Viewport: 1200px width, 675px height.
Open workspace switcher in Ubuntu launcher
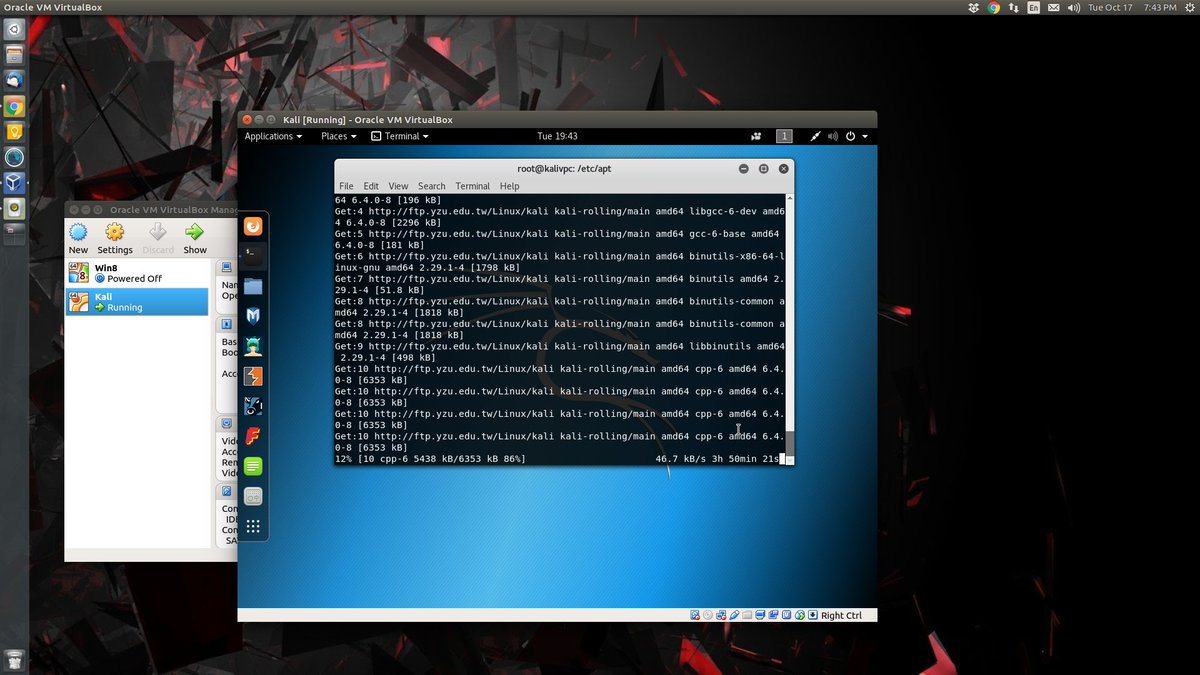tap(14, 234)
